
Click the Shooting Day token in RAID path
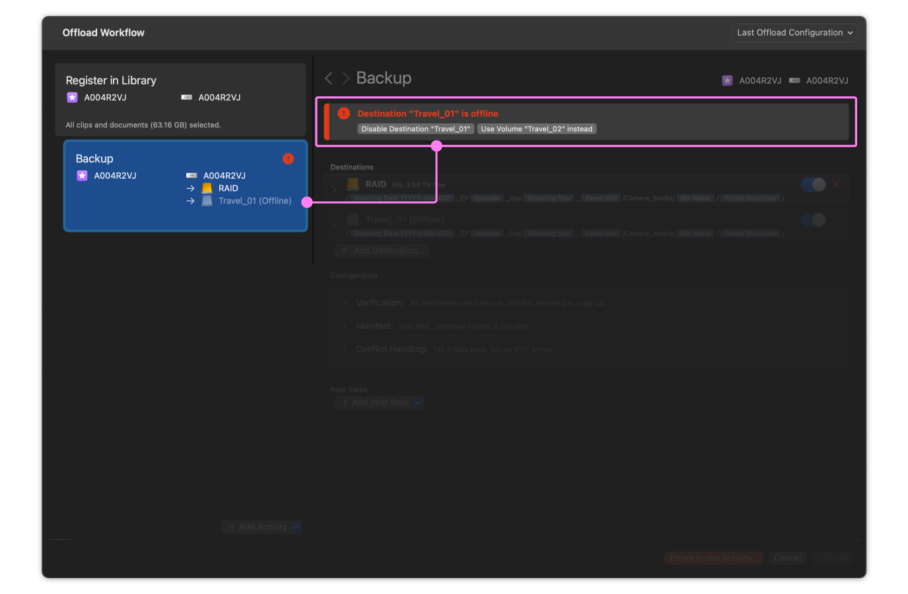pos(548,199)
